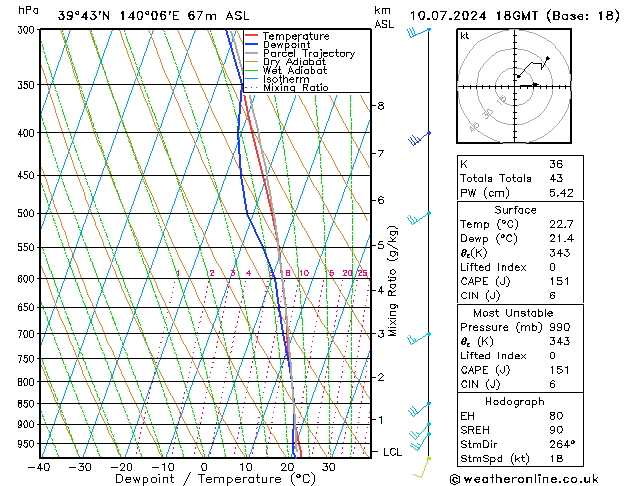The width and height of the screenshot is (629, 486).
Task: Click the wind barb at 300 hPa
Action: point(419,32)
